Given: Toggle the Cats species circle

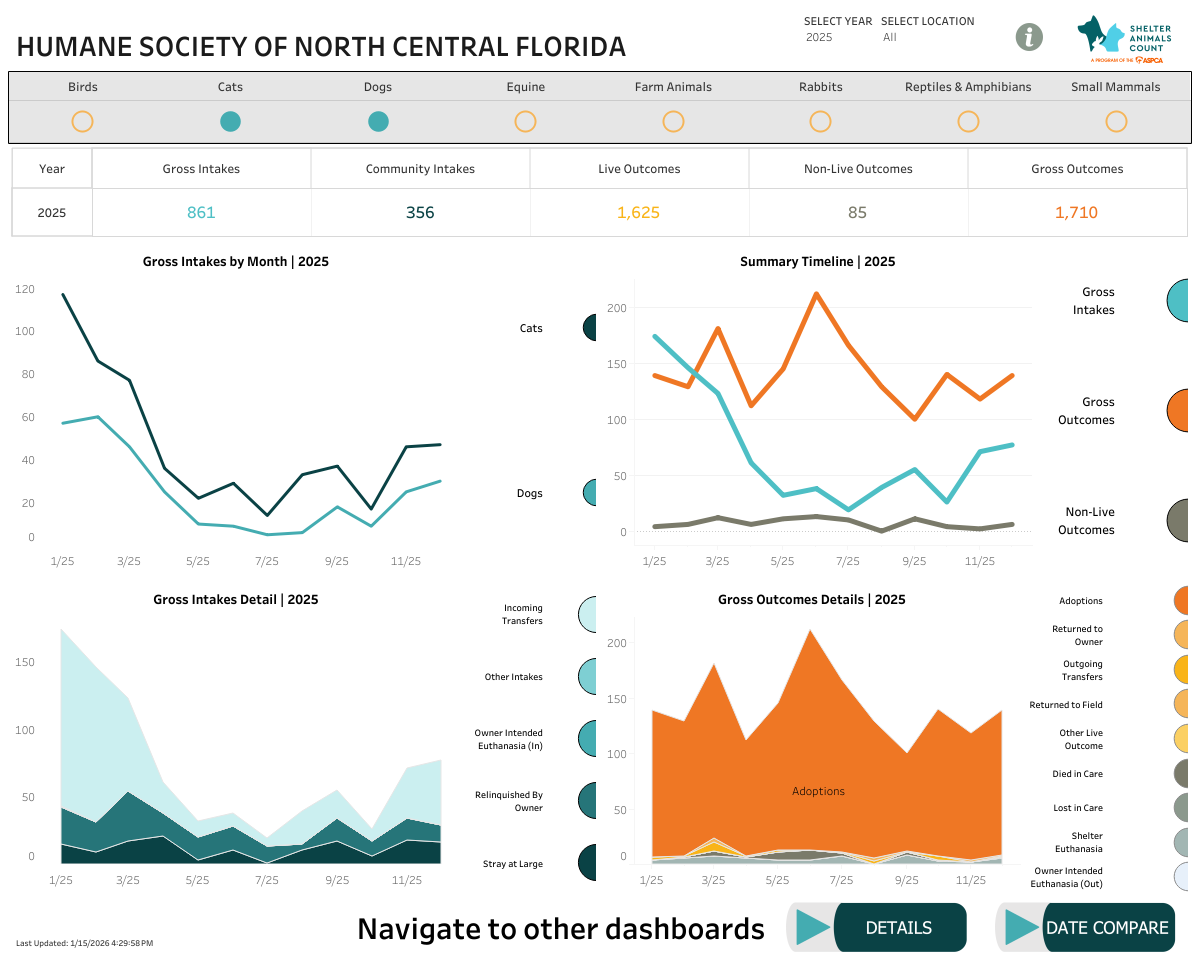Looking at the screenshot, I should click(230, 122).
